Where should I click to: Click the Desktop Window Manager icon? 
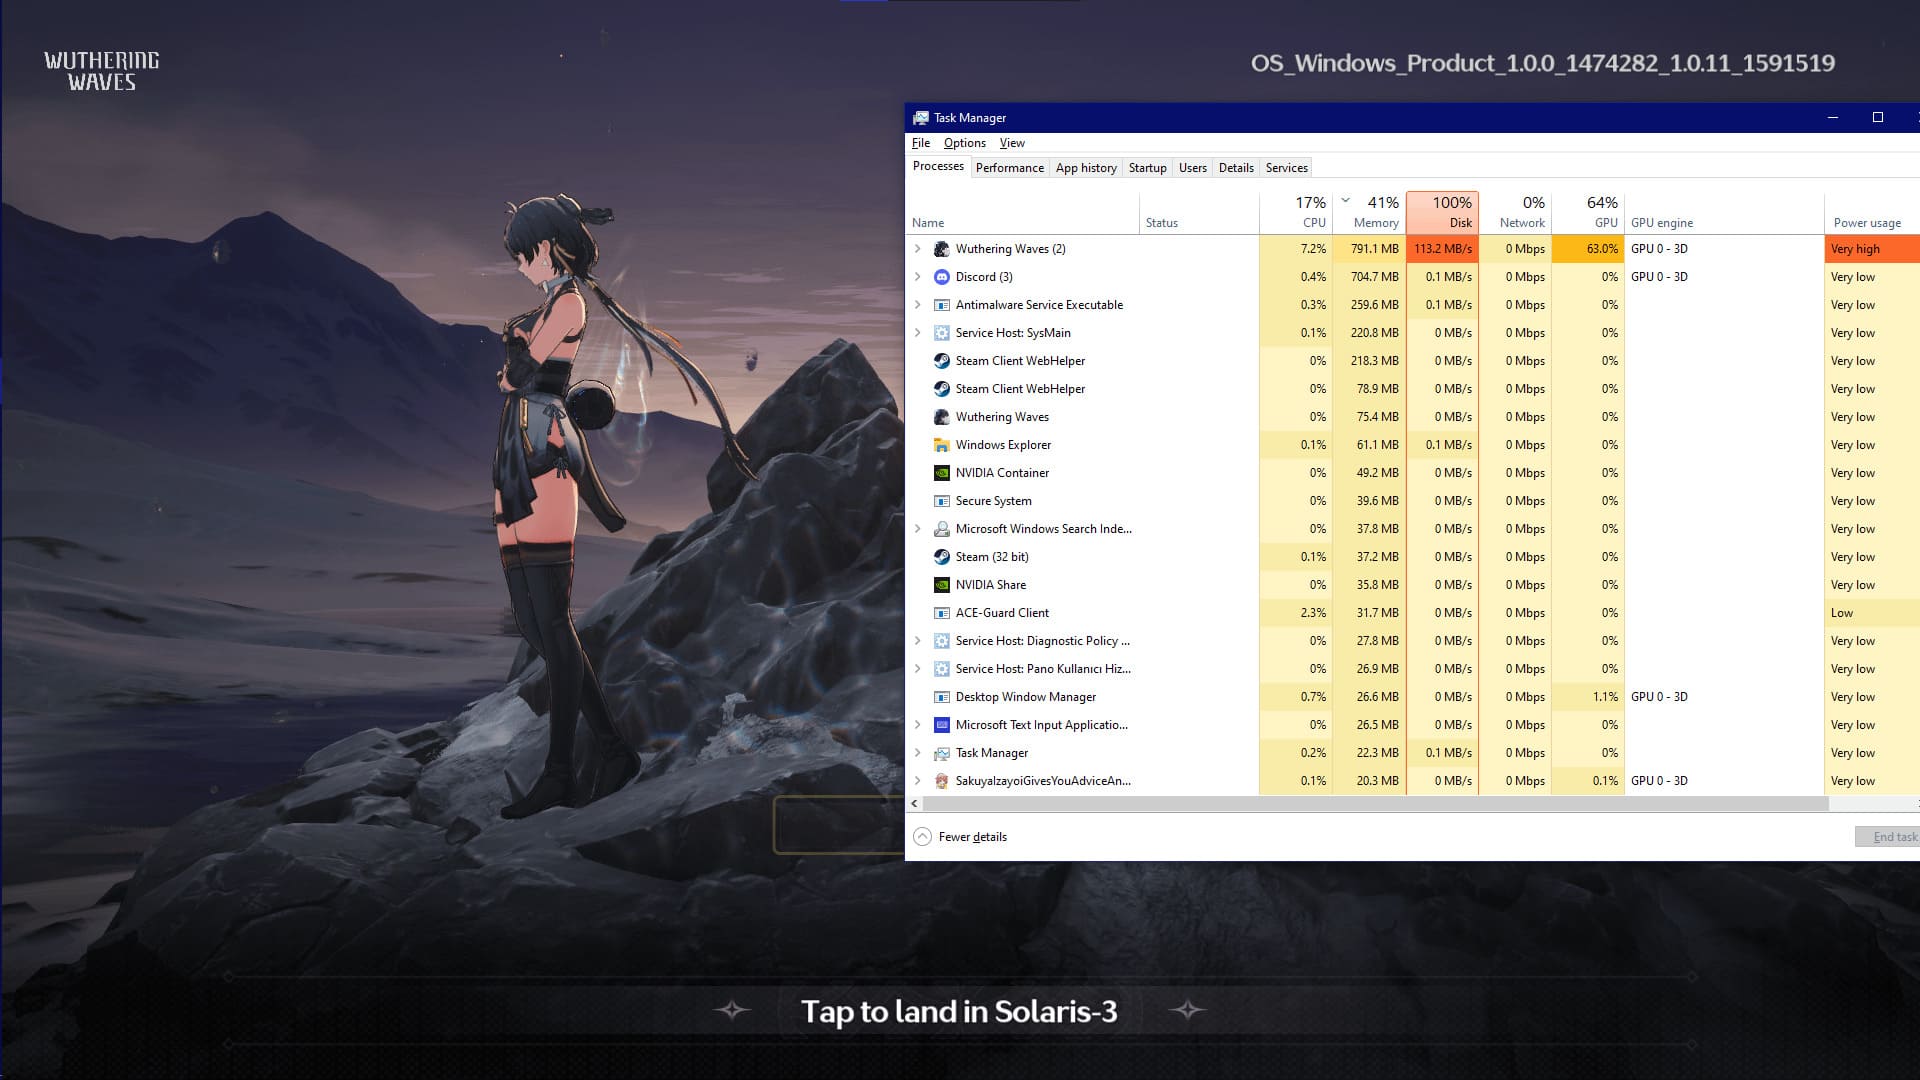click(941, 697)
